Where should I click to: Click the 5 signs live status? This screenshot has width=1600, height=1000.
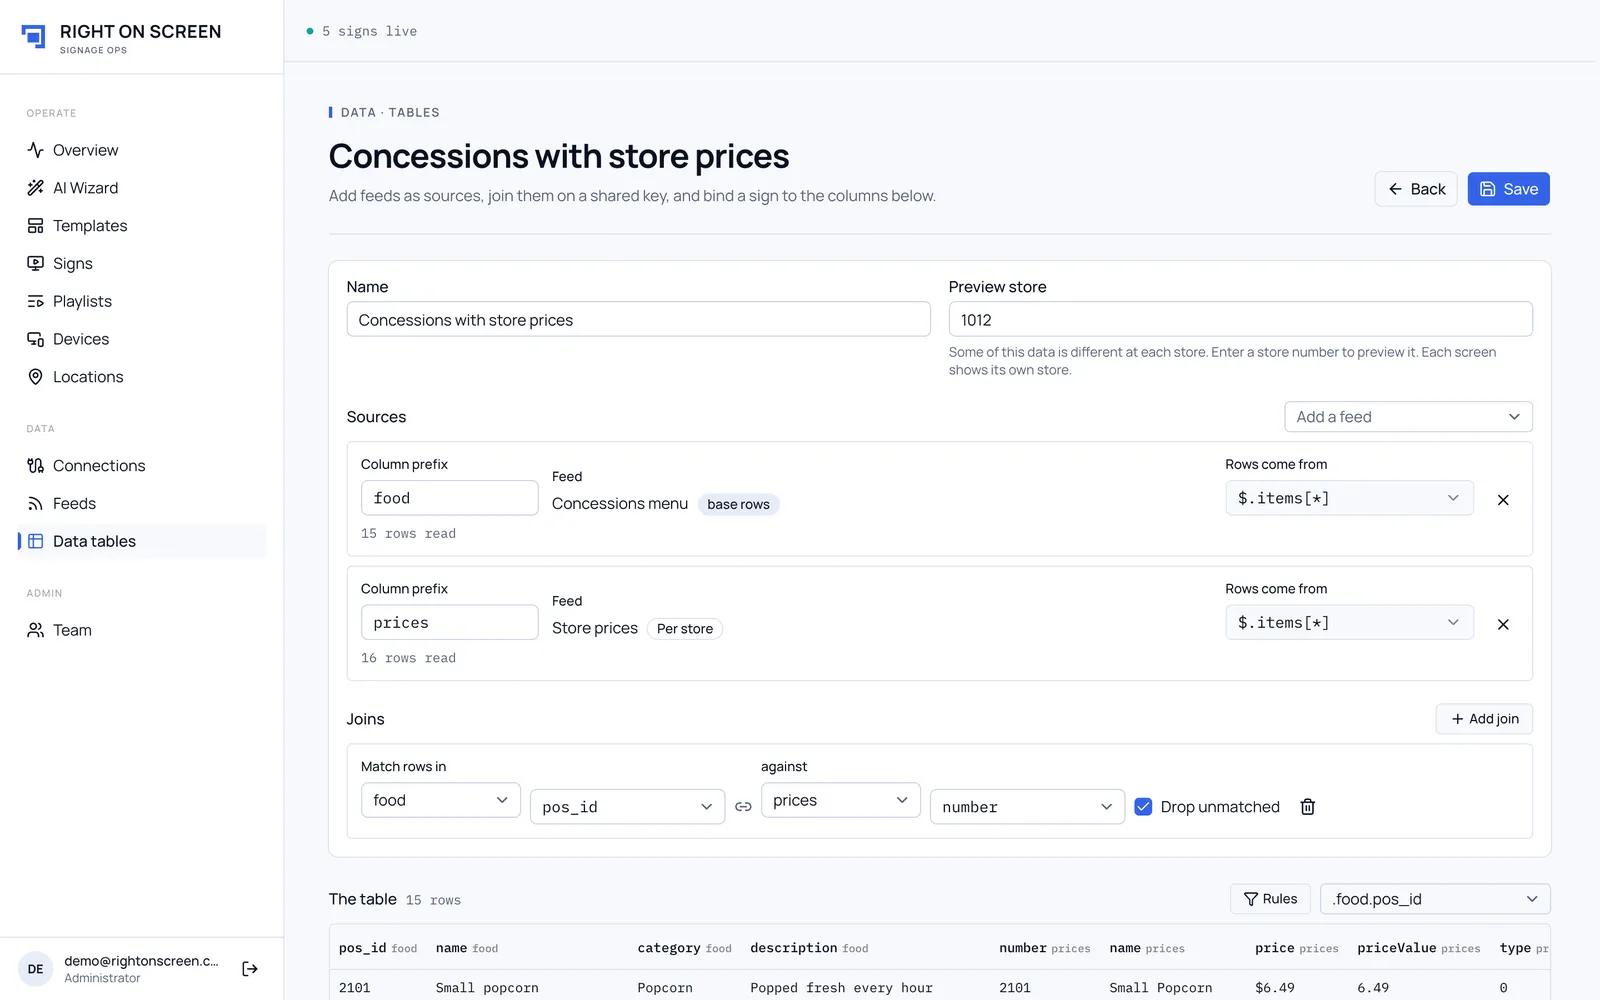click(x=362, y=31)
